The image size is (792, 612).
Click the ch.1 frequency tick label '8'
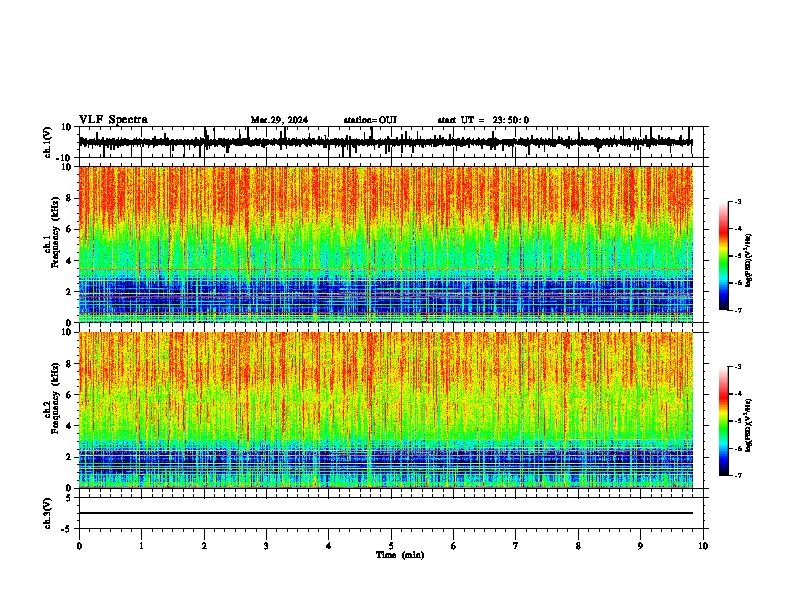pos(69,198)
